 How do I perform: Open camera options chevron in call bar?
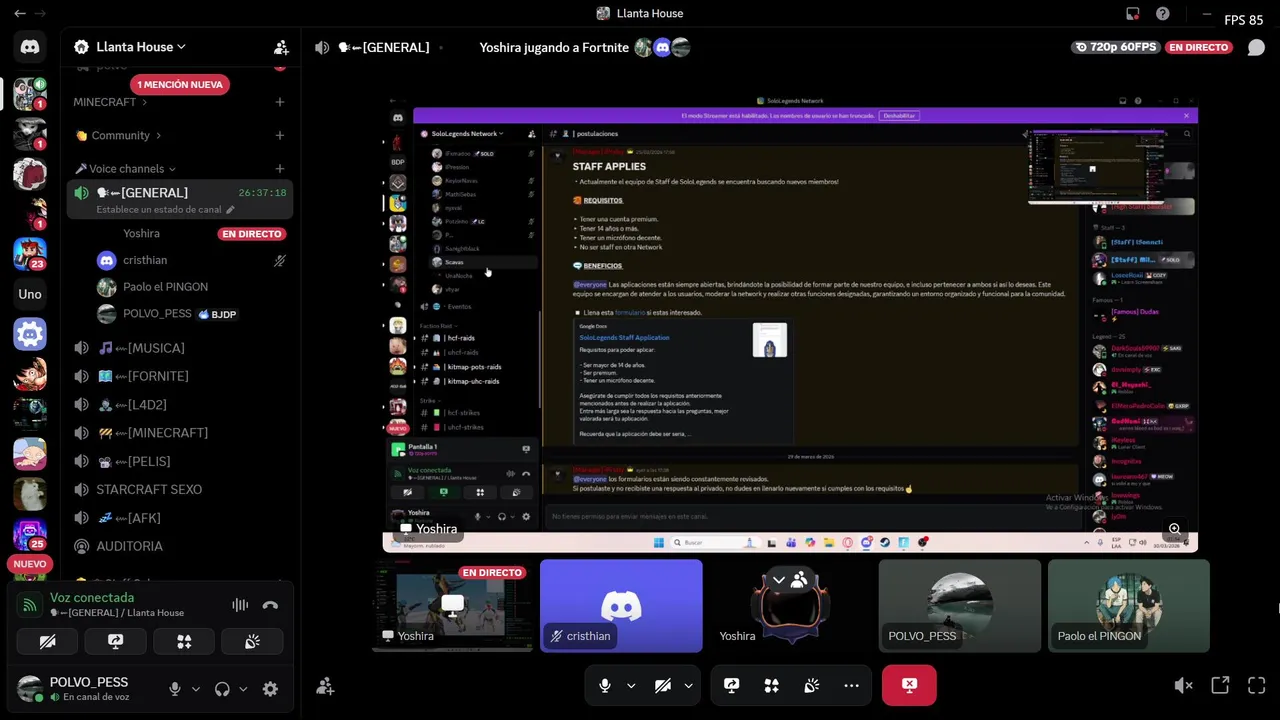pos(688,685)
